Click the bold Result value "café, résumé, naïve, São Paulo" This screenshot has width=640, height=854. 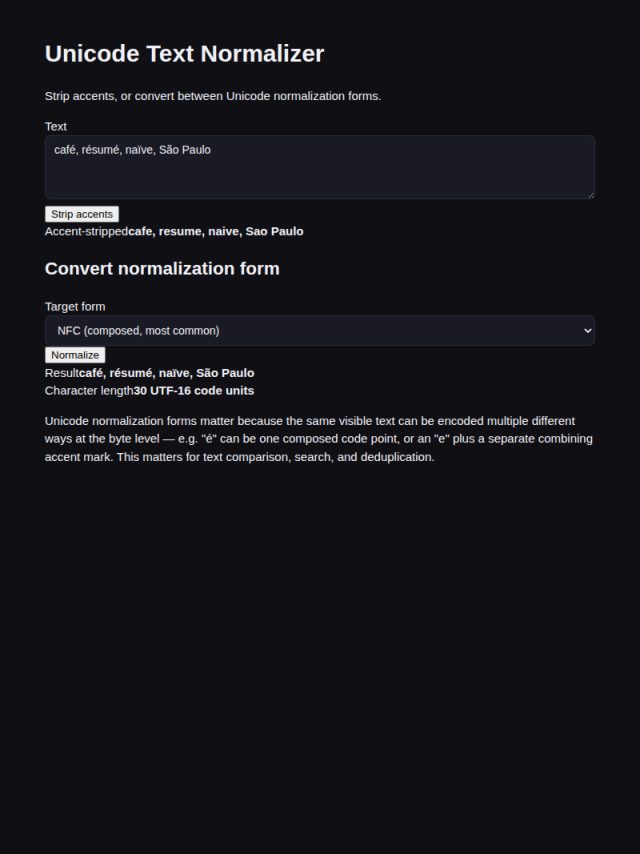point(167,373)
